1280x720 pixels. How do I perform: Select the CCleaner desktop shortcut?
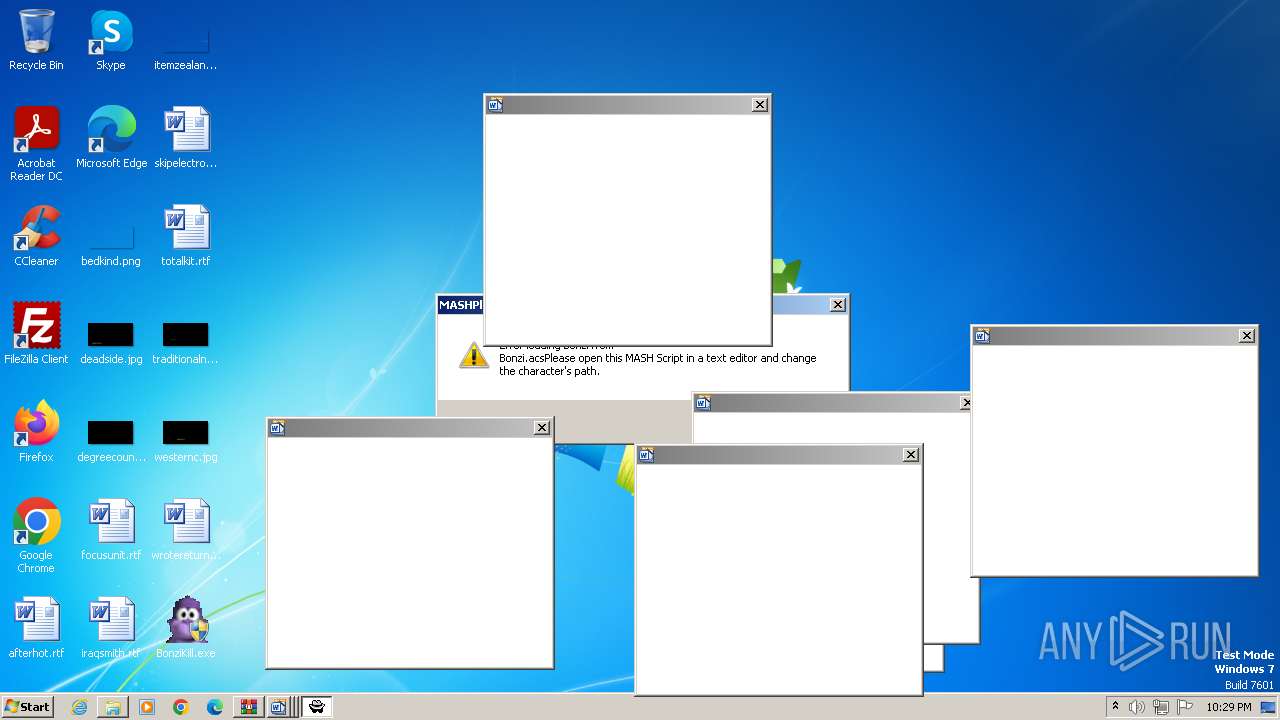coord(36,236)
